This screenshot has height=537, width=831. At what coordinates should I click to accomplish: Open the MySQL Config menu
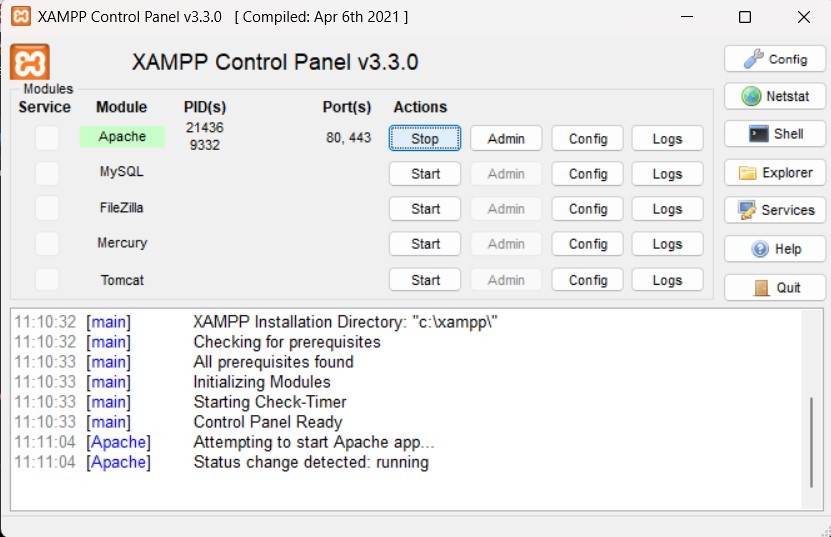[588, 174]
